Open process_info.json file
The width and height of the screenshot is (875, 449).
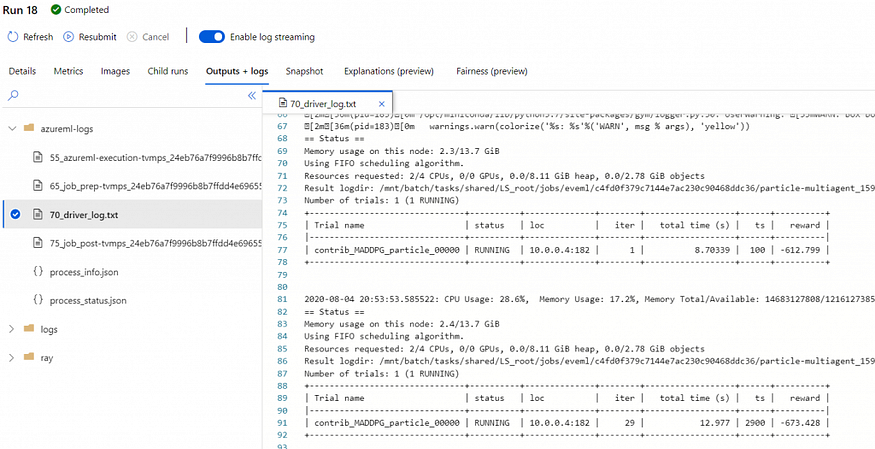click(84, 272)
